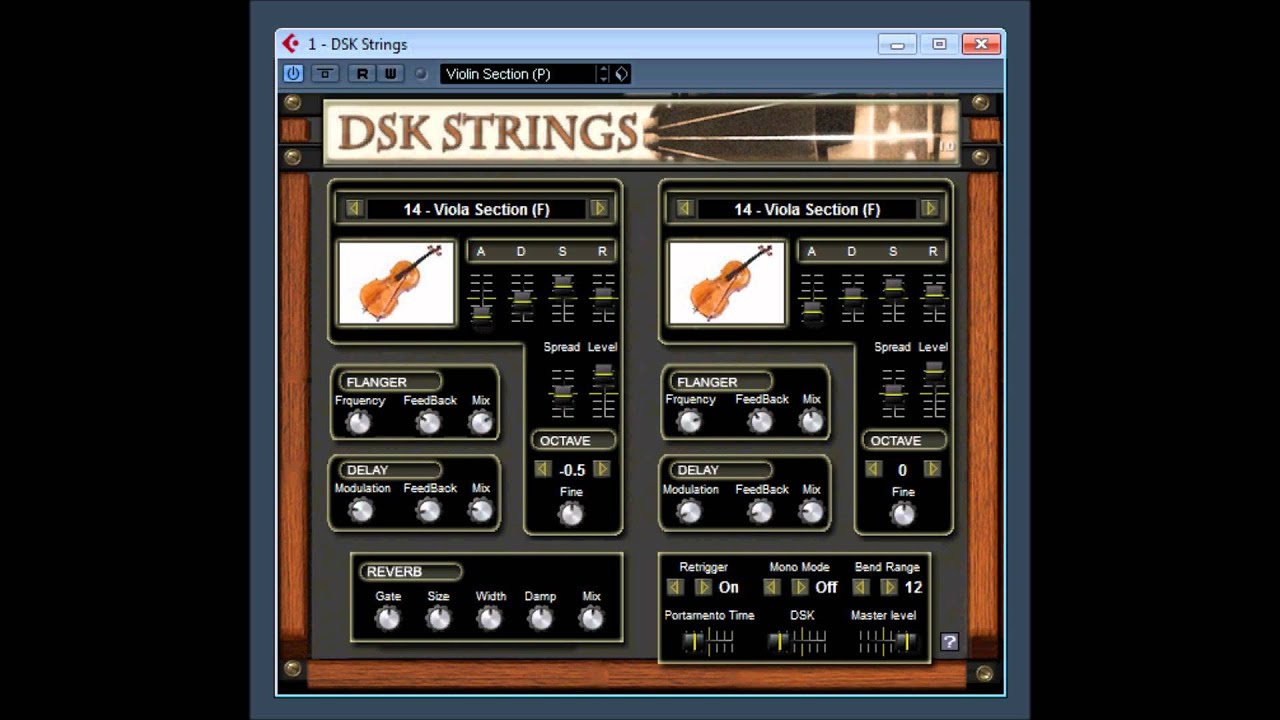Enable Write automation W button

(390, 73)
